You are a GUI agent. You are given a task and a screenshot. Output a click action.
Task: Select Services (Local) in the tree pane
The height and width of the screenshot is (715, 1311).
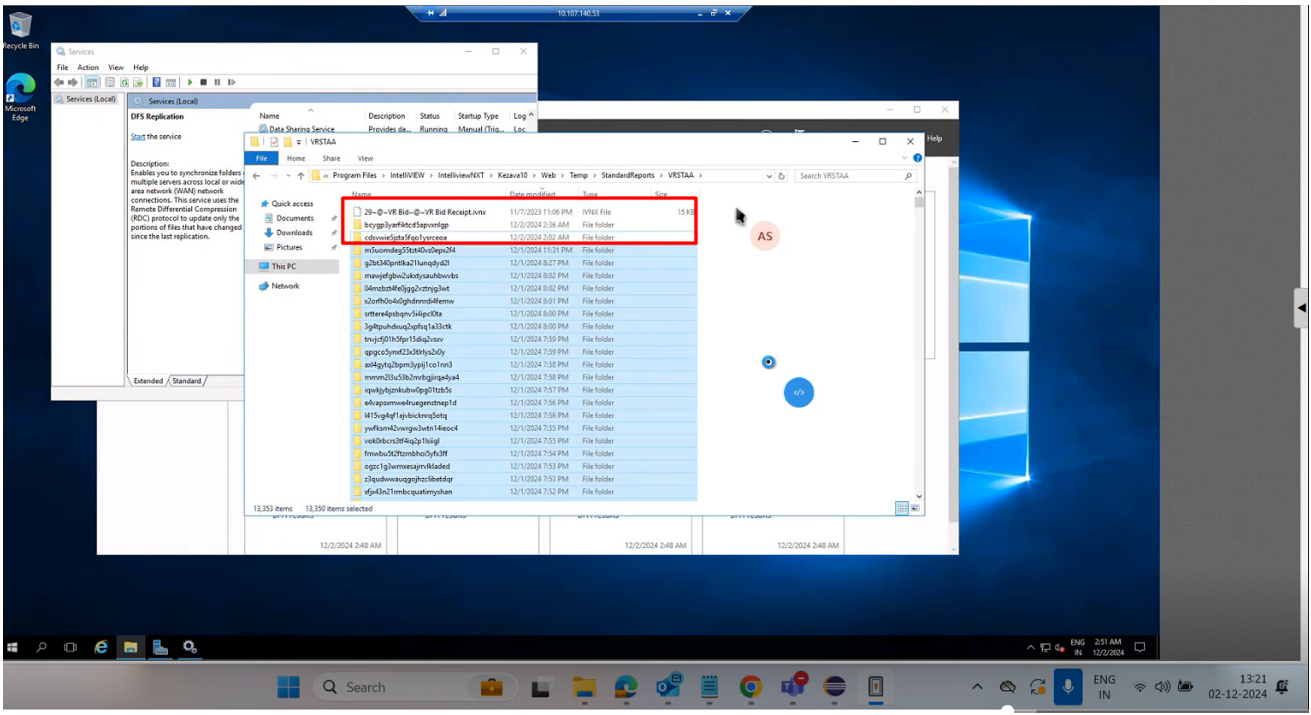tap(91, 100)
